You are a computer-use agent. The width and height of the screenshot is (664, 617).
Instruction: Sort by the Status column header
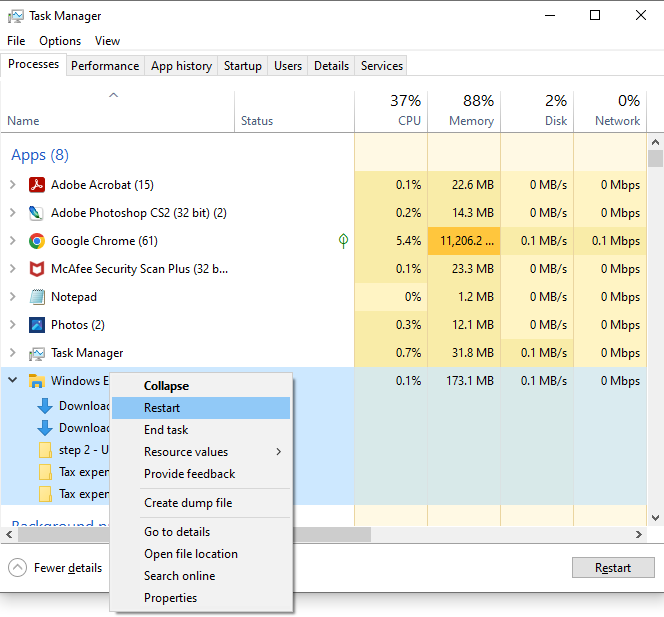click(294, 112)
